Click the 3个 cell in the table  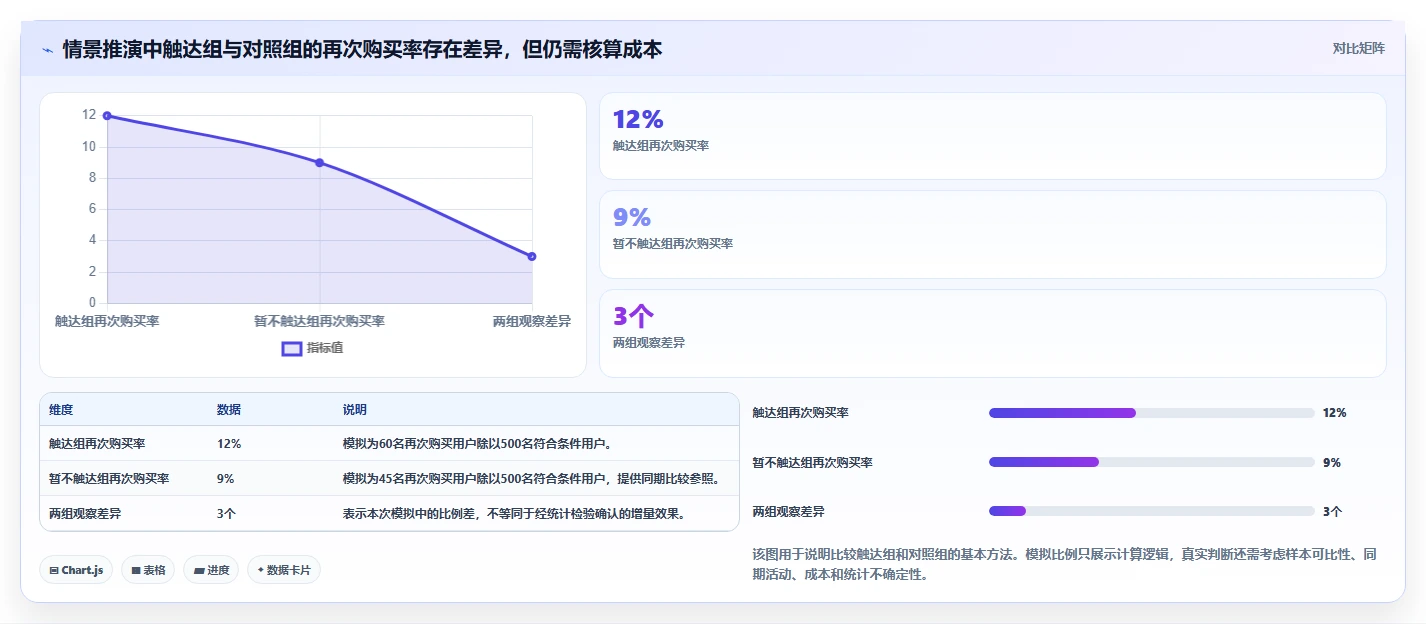[x=227, y=513]
